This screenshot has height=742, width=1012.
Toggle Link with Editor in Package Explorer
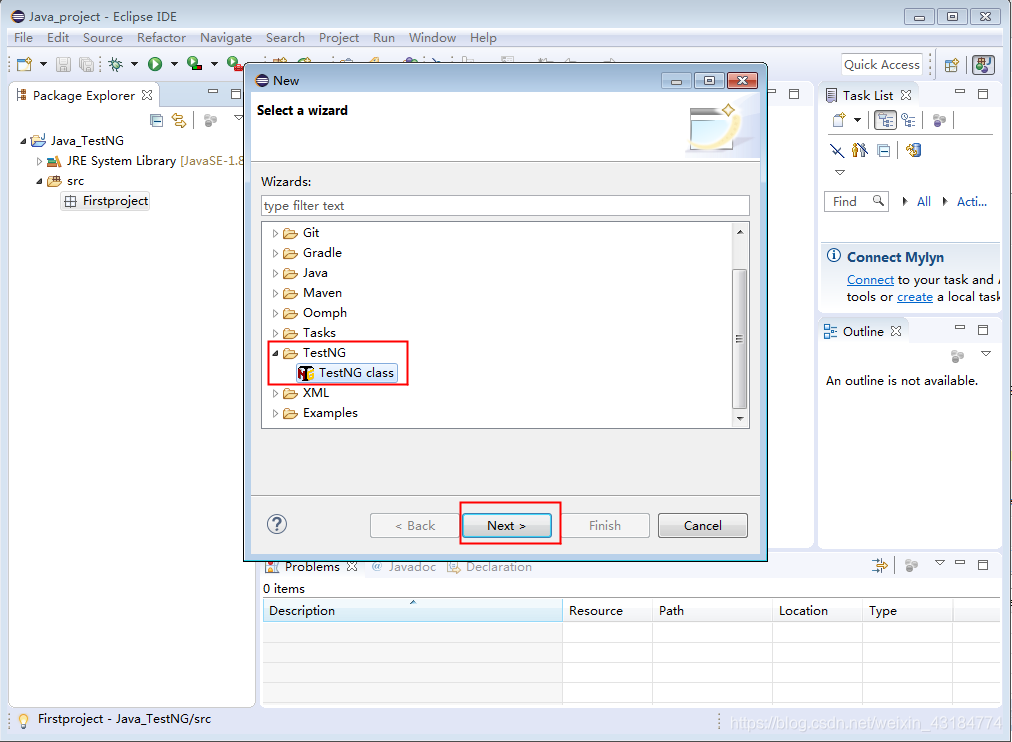pos(179,120)
